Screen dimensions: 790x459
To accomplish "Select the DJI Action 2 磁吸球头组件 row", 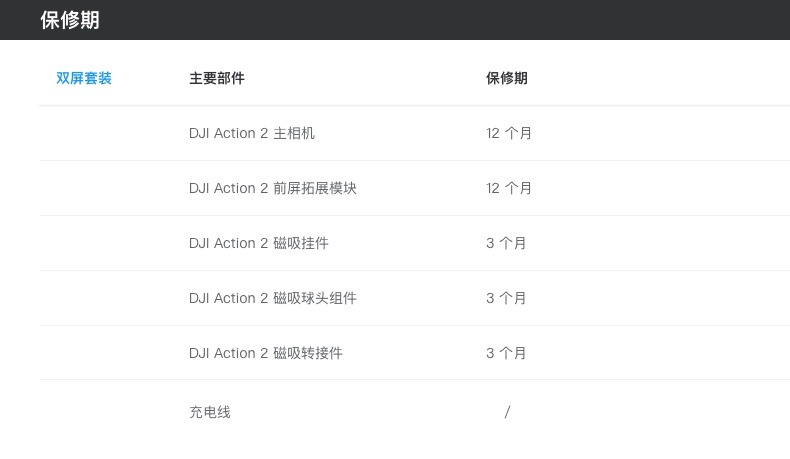I will 415,298.
